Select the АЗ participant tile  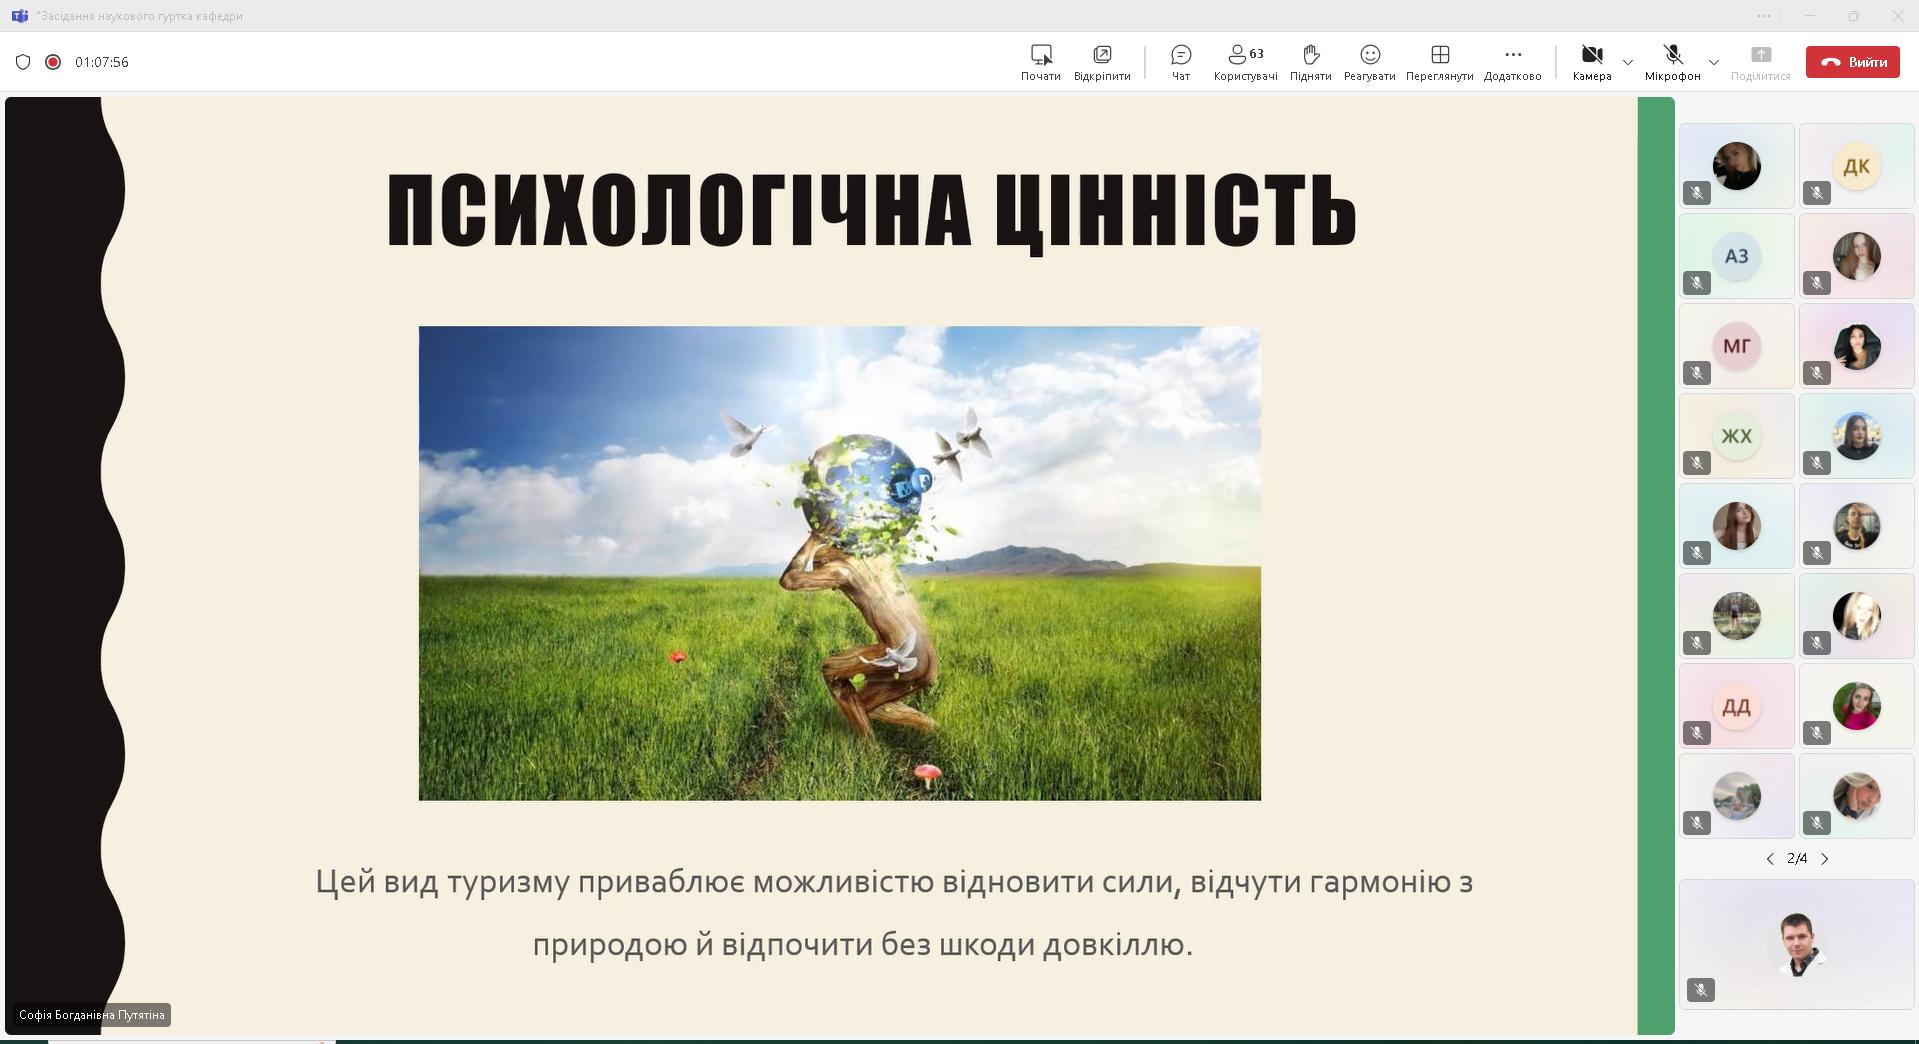pos(1737,256)
